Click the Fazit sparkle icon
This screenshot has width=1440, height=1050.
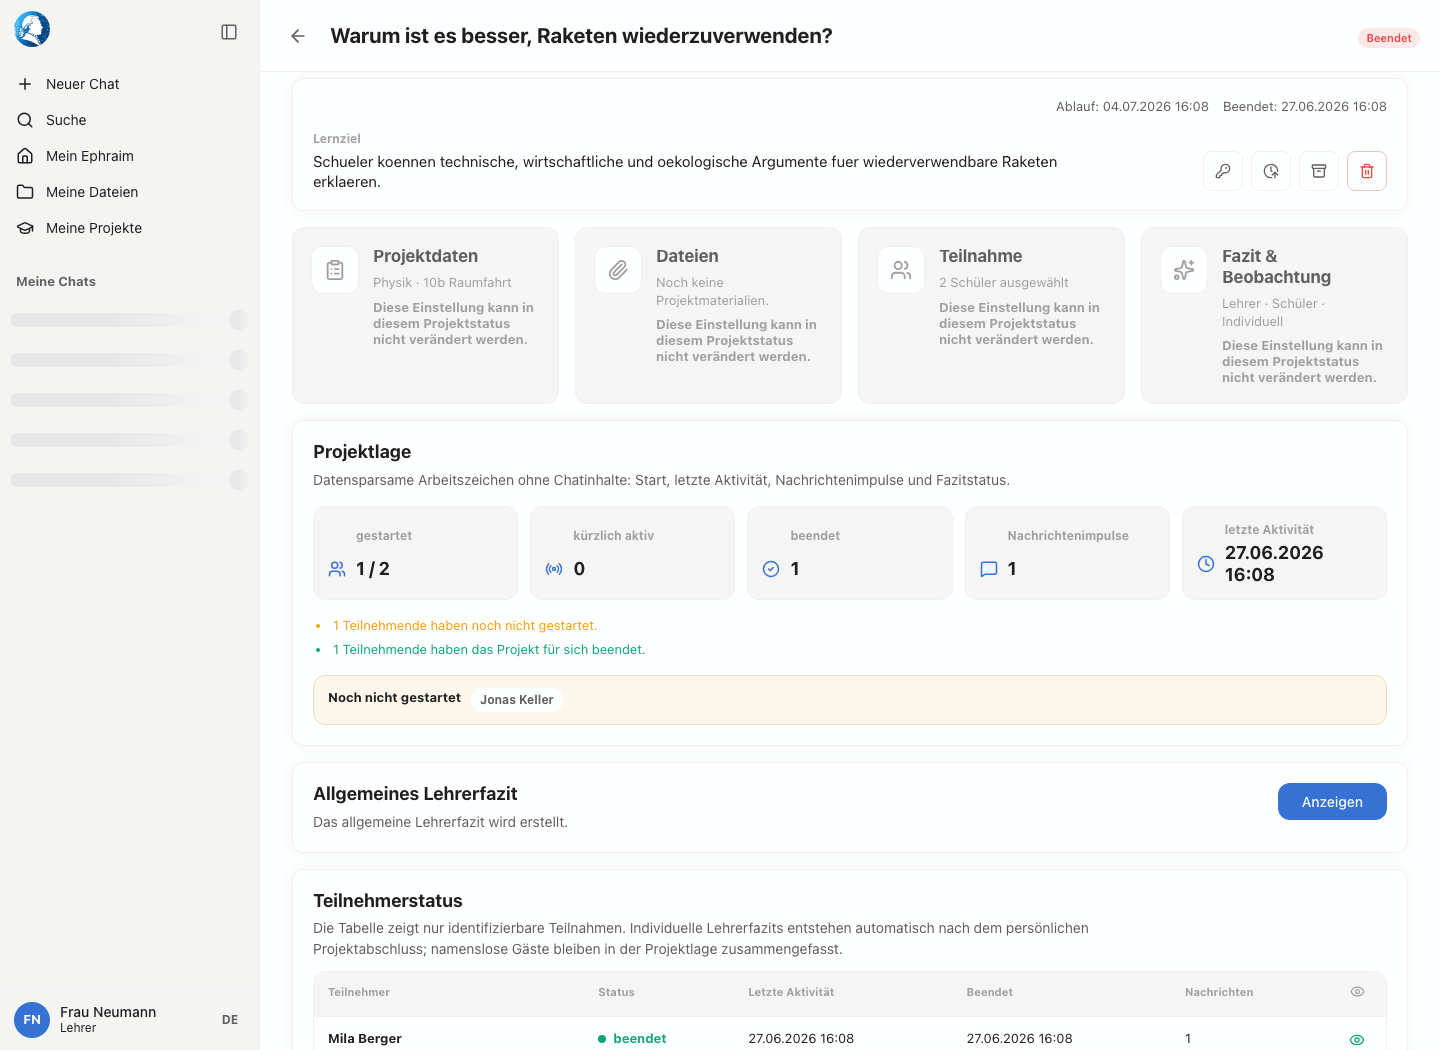(x=1184, y=270)
